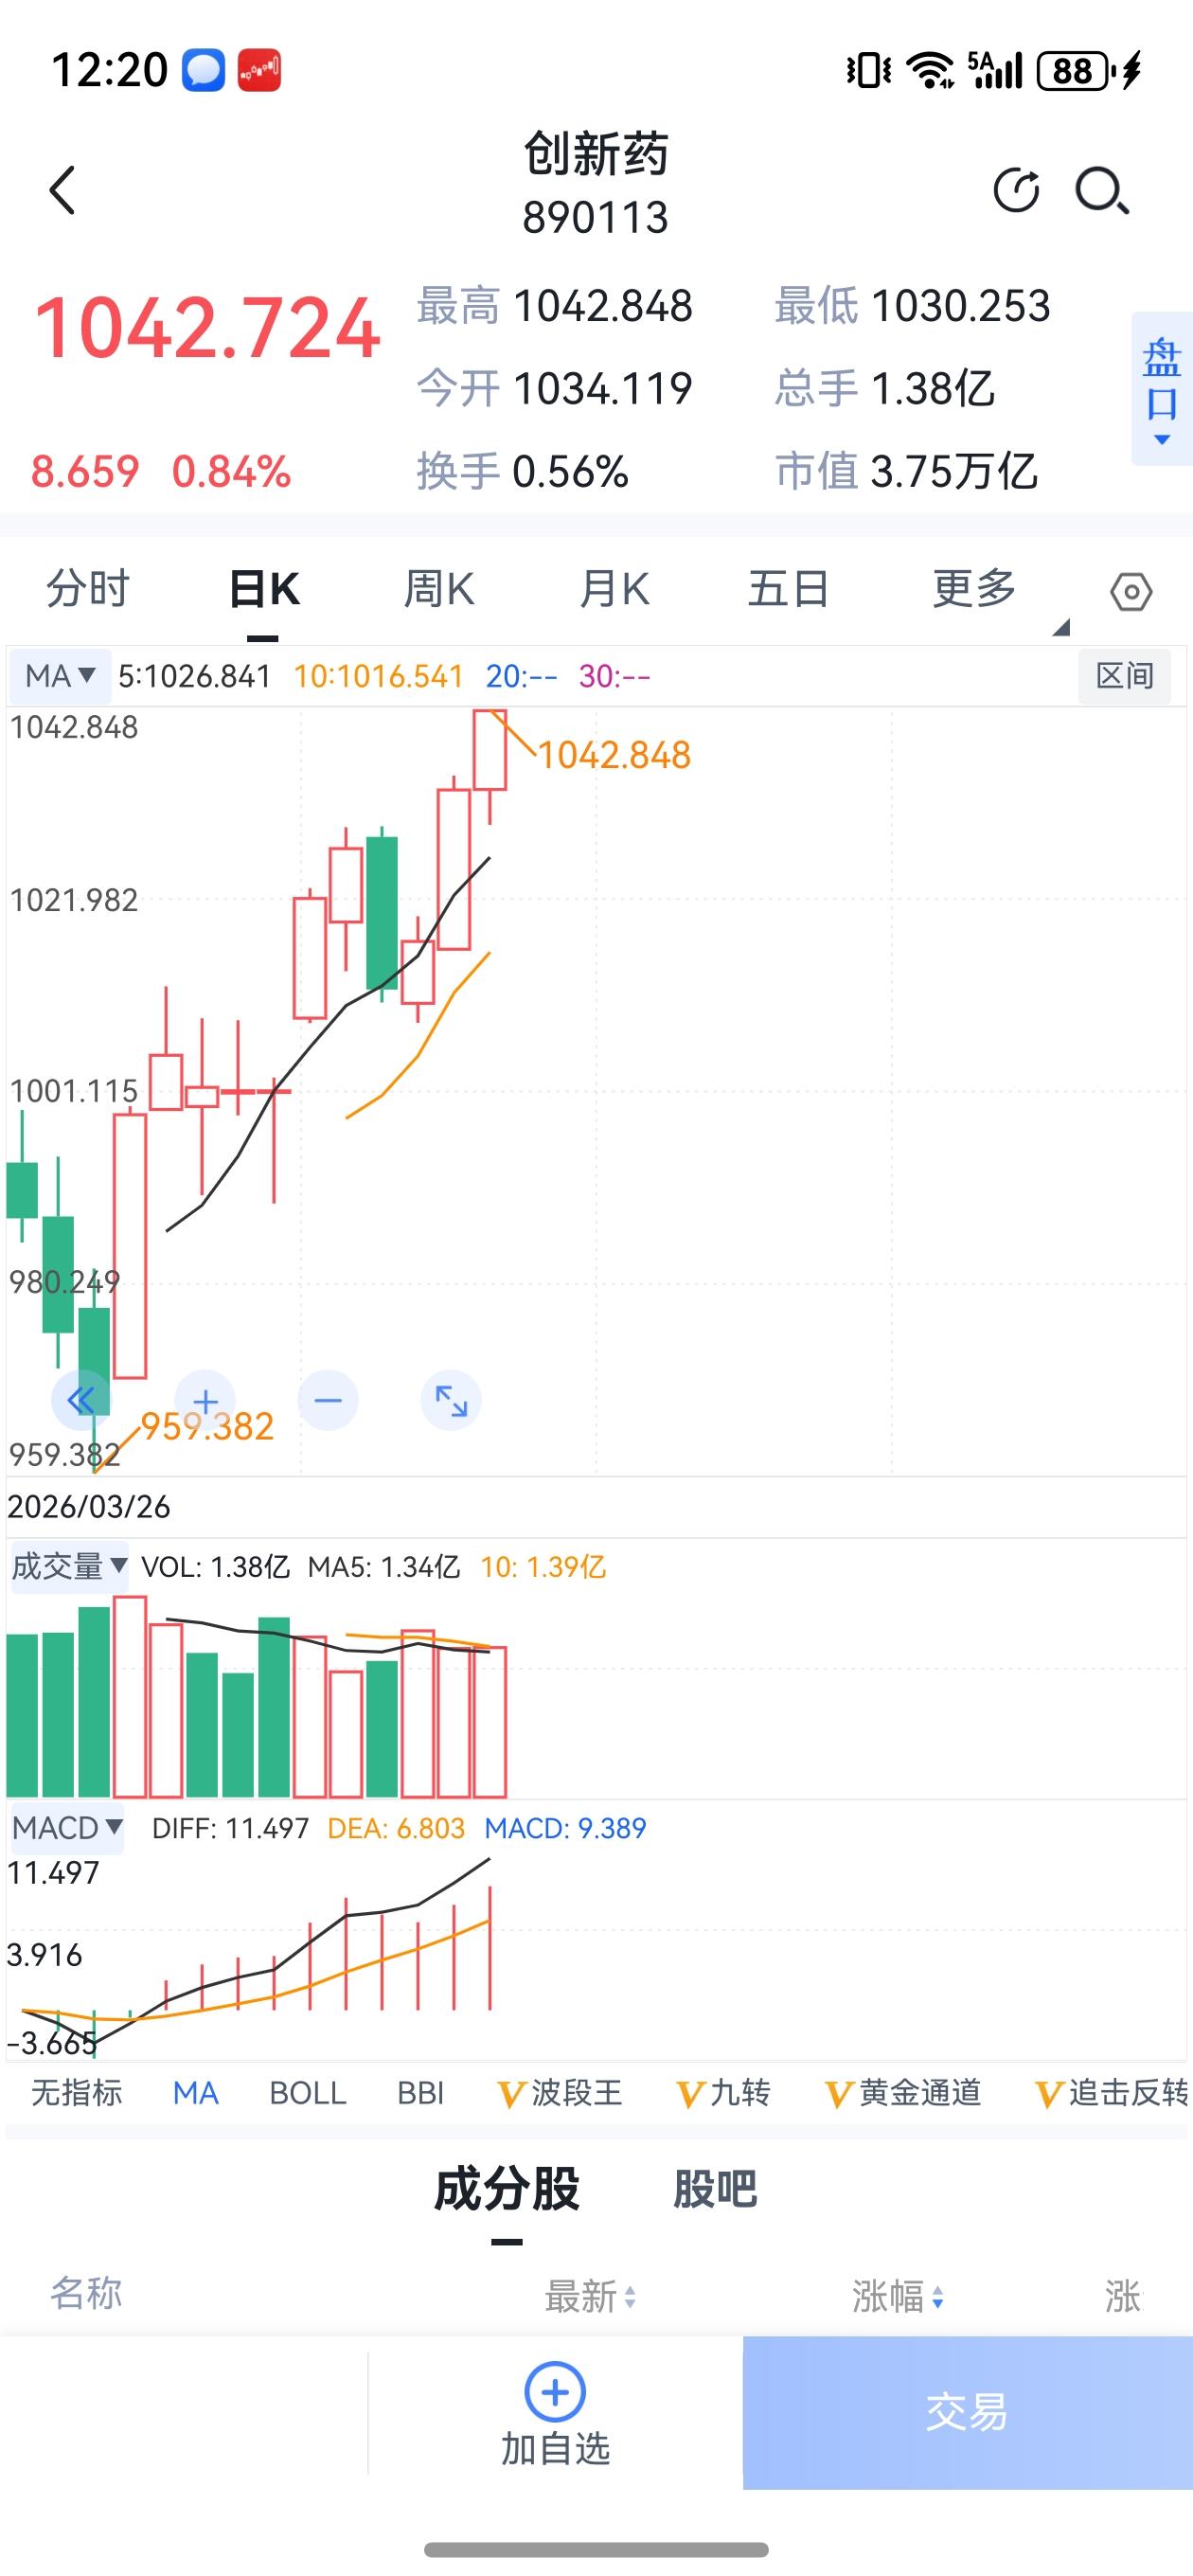Tap the 区间 range button

click(x=1125, y=676)
